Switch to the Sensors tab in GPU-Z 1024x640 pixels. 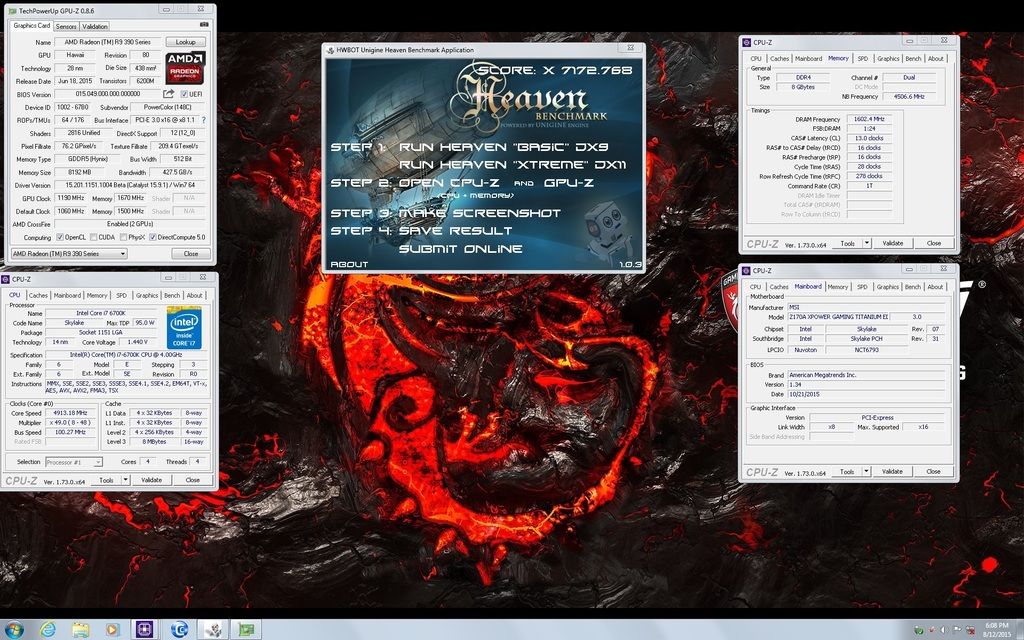pyautogui.click(x=66, y=27)
